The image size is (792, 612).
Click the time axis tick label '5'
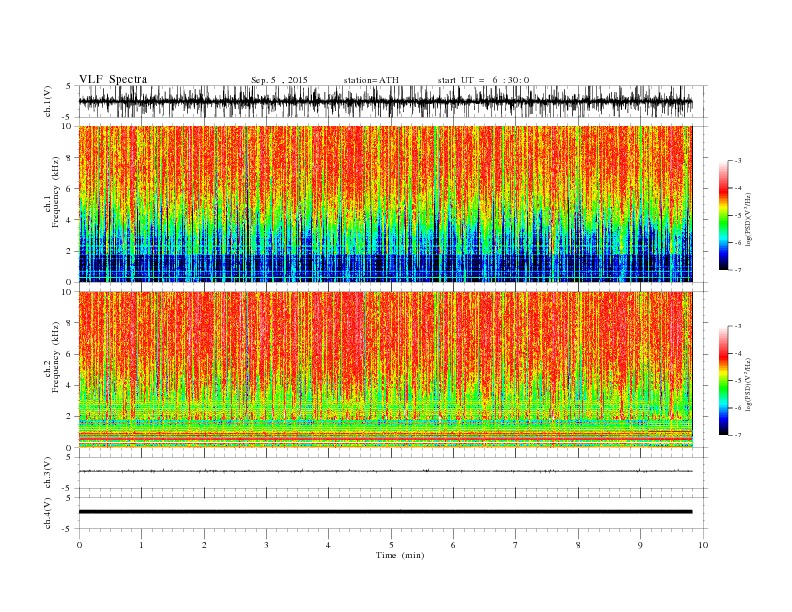(x=391, y=545)
